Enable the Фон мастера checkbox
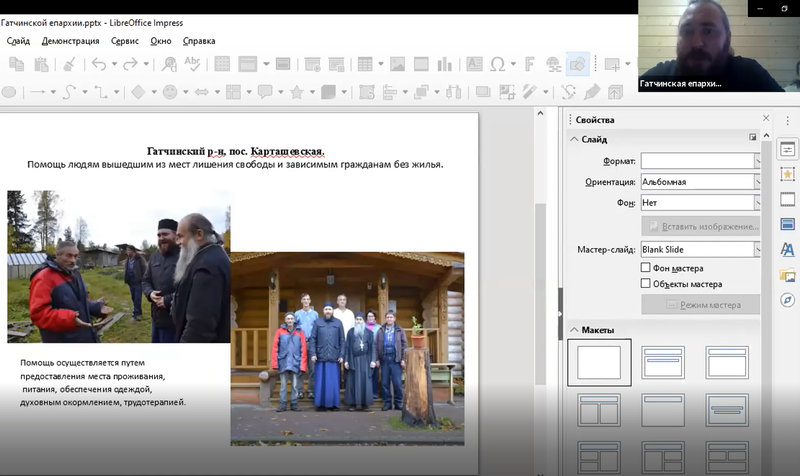The image size is (800, 476). pos(645,267)
